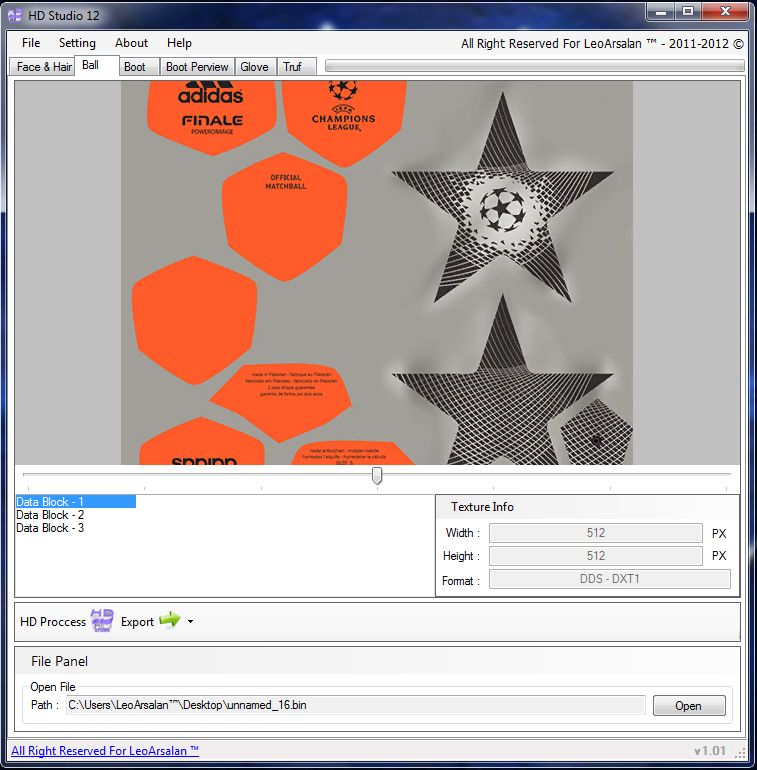The width and height of the screenshot is (757, 770).
Task: Switch to the Truf tab
Action: point(292,67)
